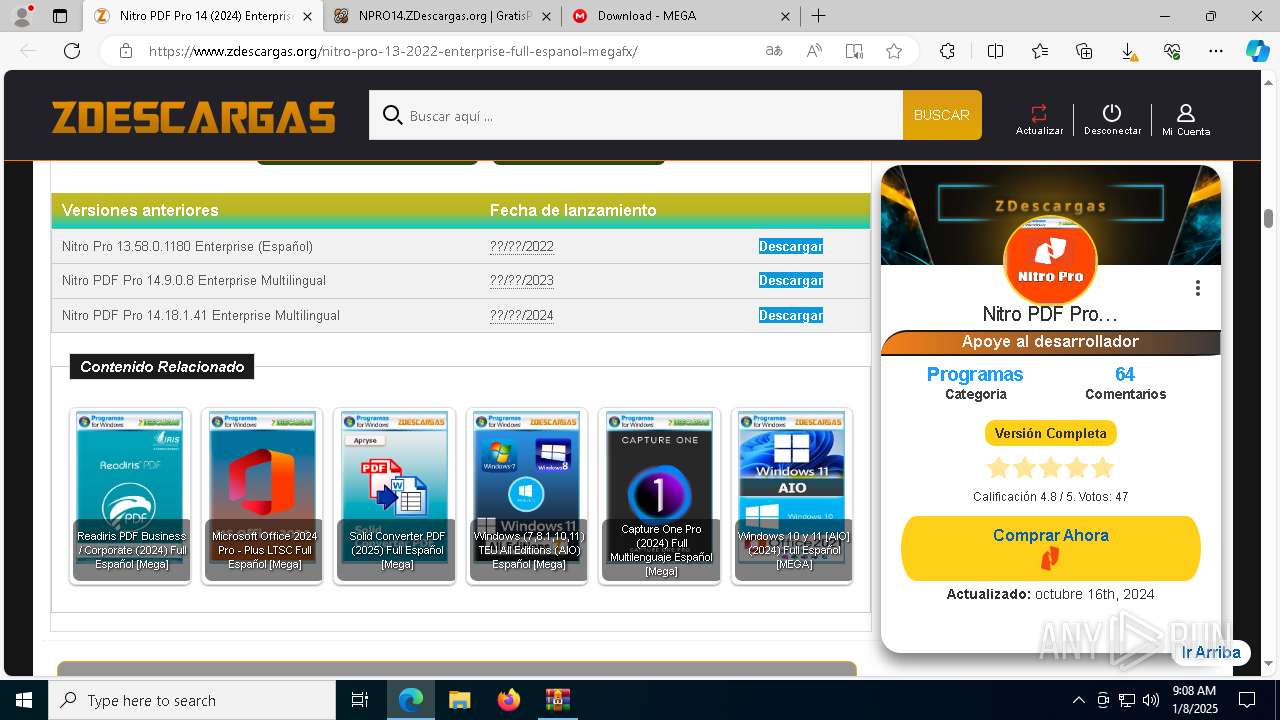The width and height of the screenshot is (1280, 720).
Task: Close the Download - MEGA tab
Action: (785, 16)
